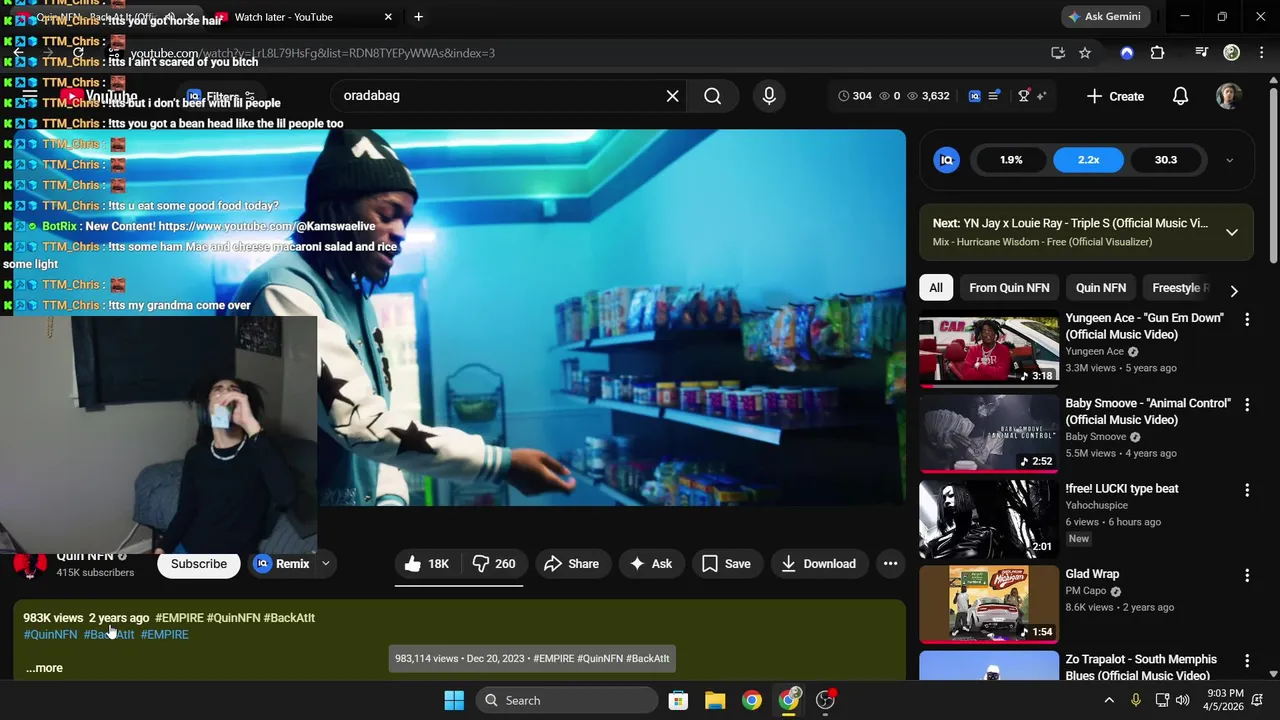The height and width of the screenshot is (720, 1280).
Task: Open the vidIQ list icon with blue dot
Action: [x=994, y=96]
